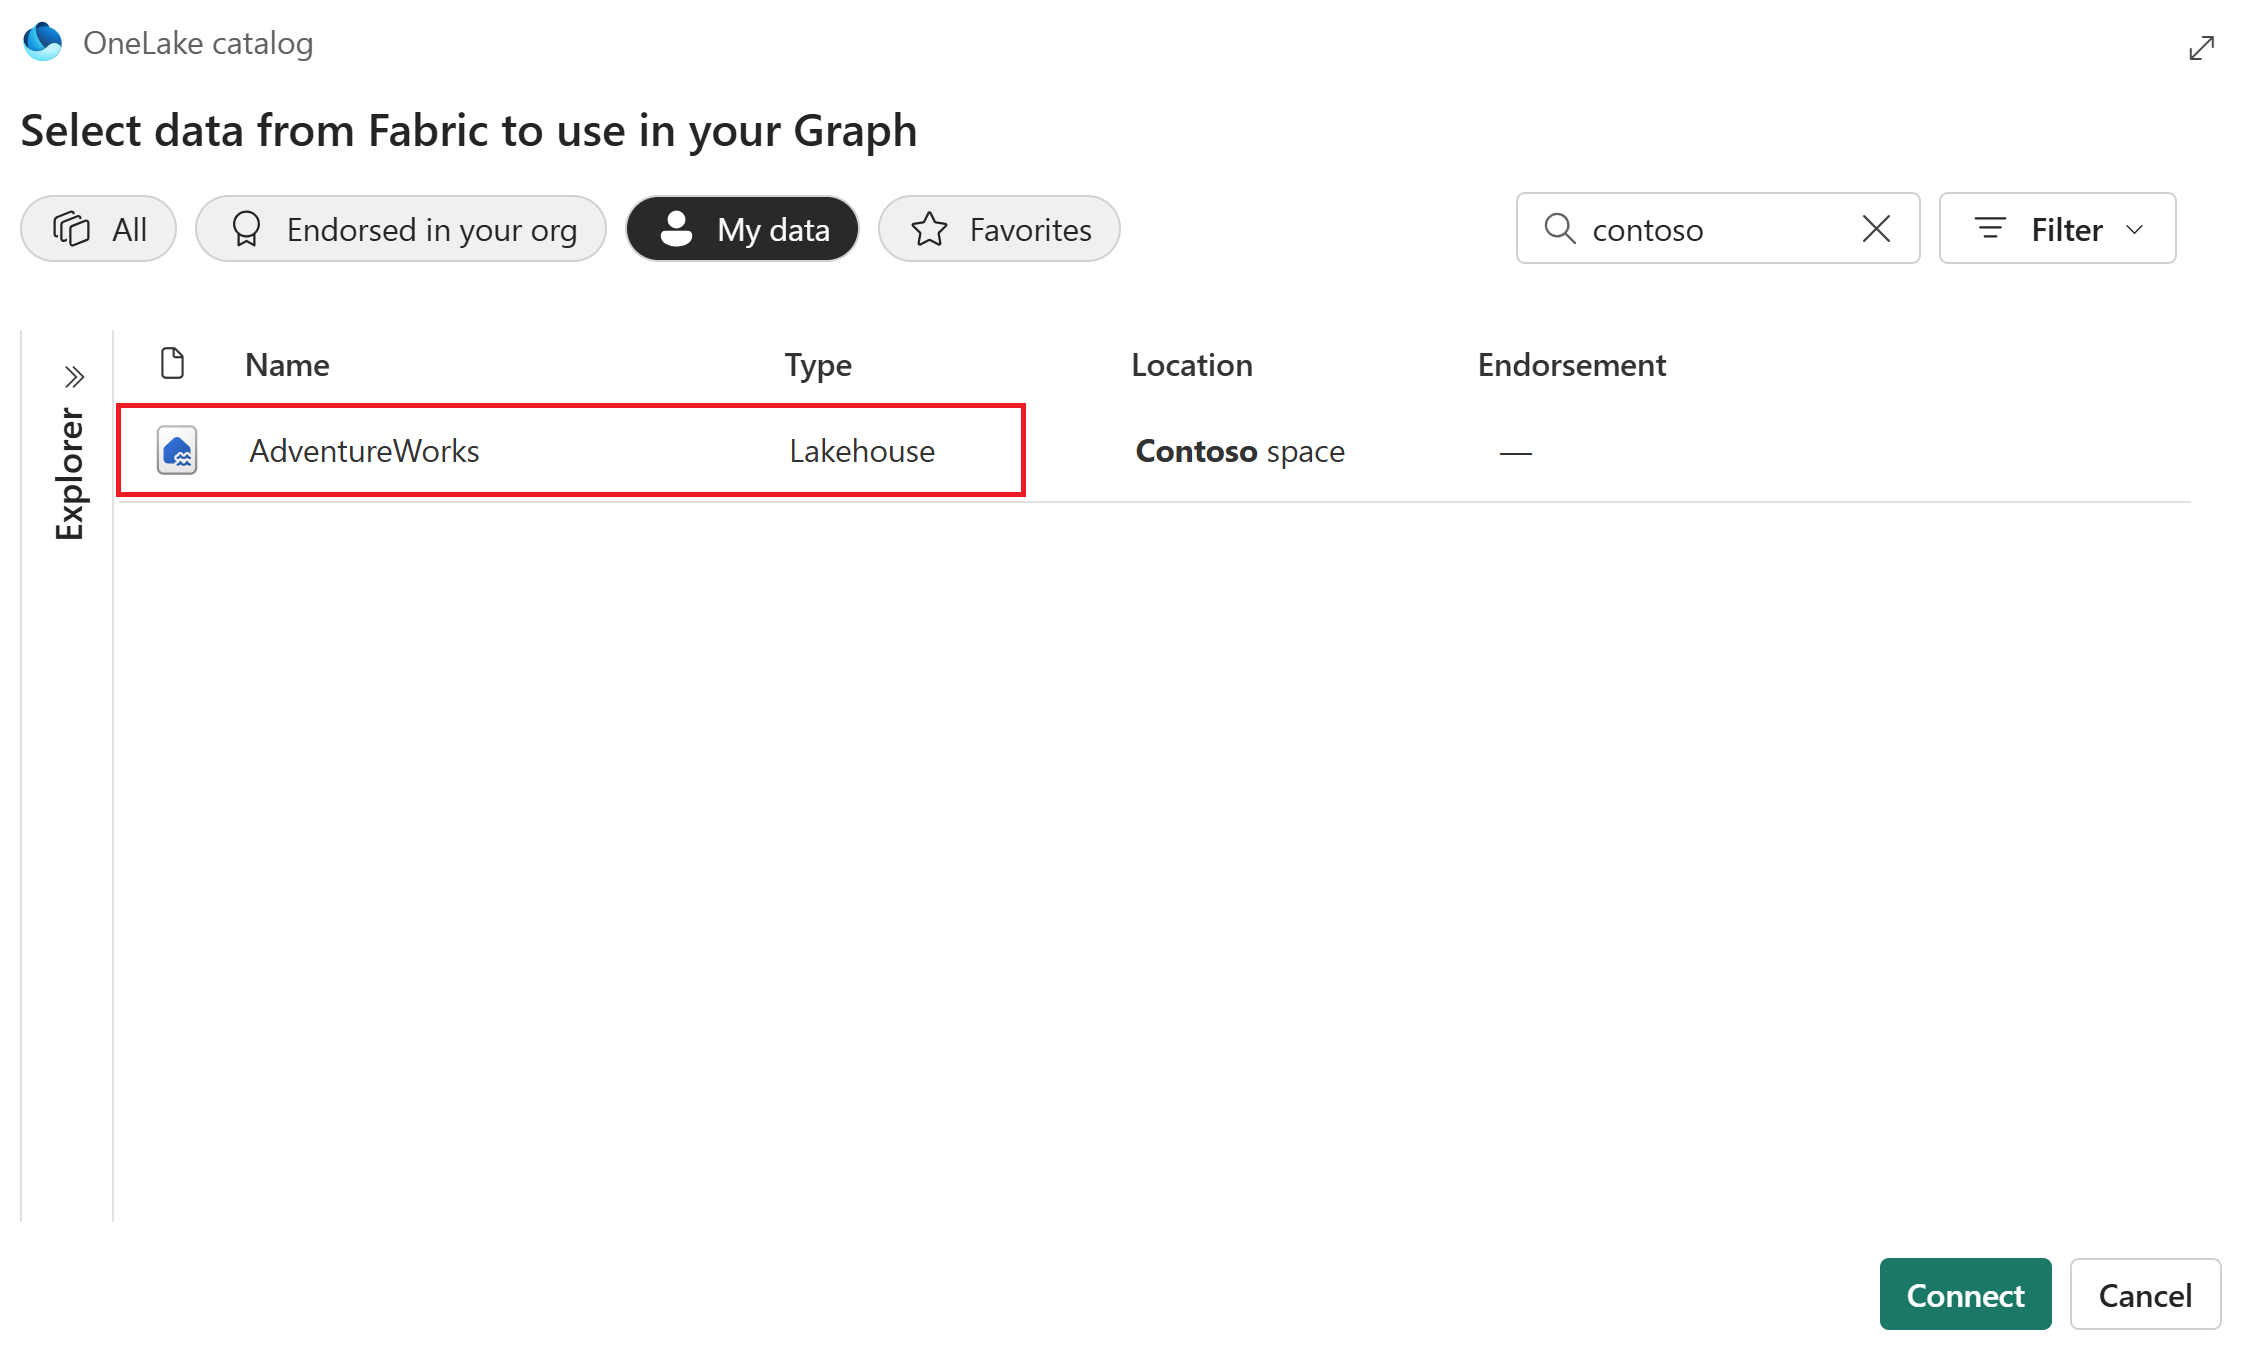Expand Explorer pane with double chevron
The width and height of the screenshot is (2251, 1355).
pos(73,377)
